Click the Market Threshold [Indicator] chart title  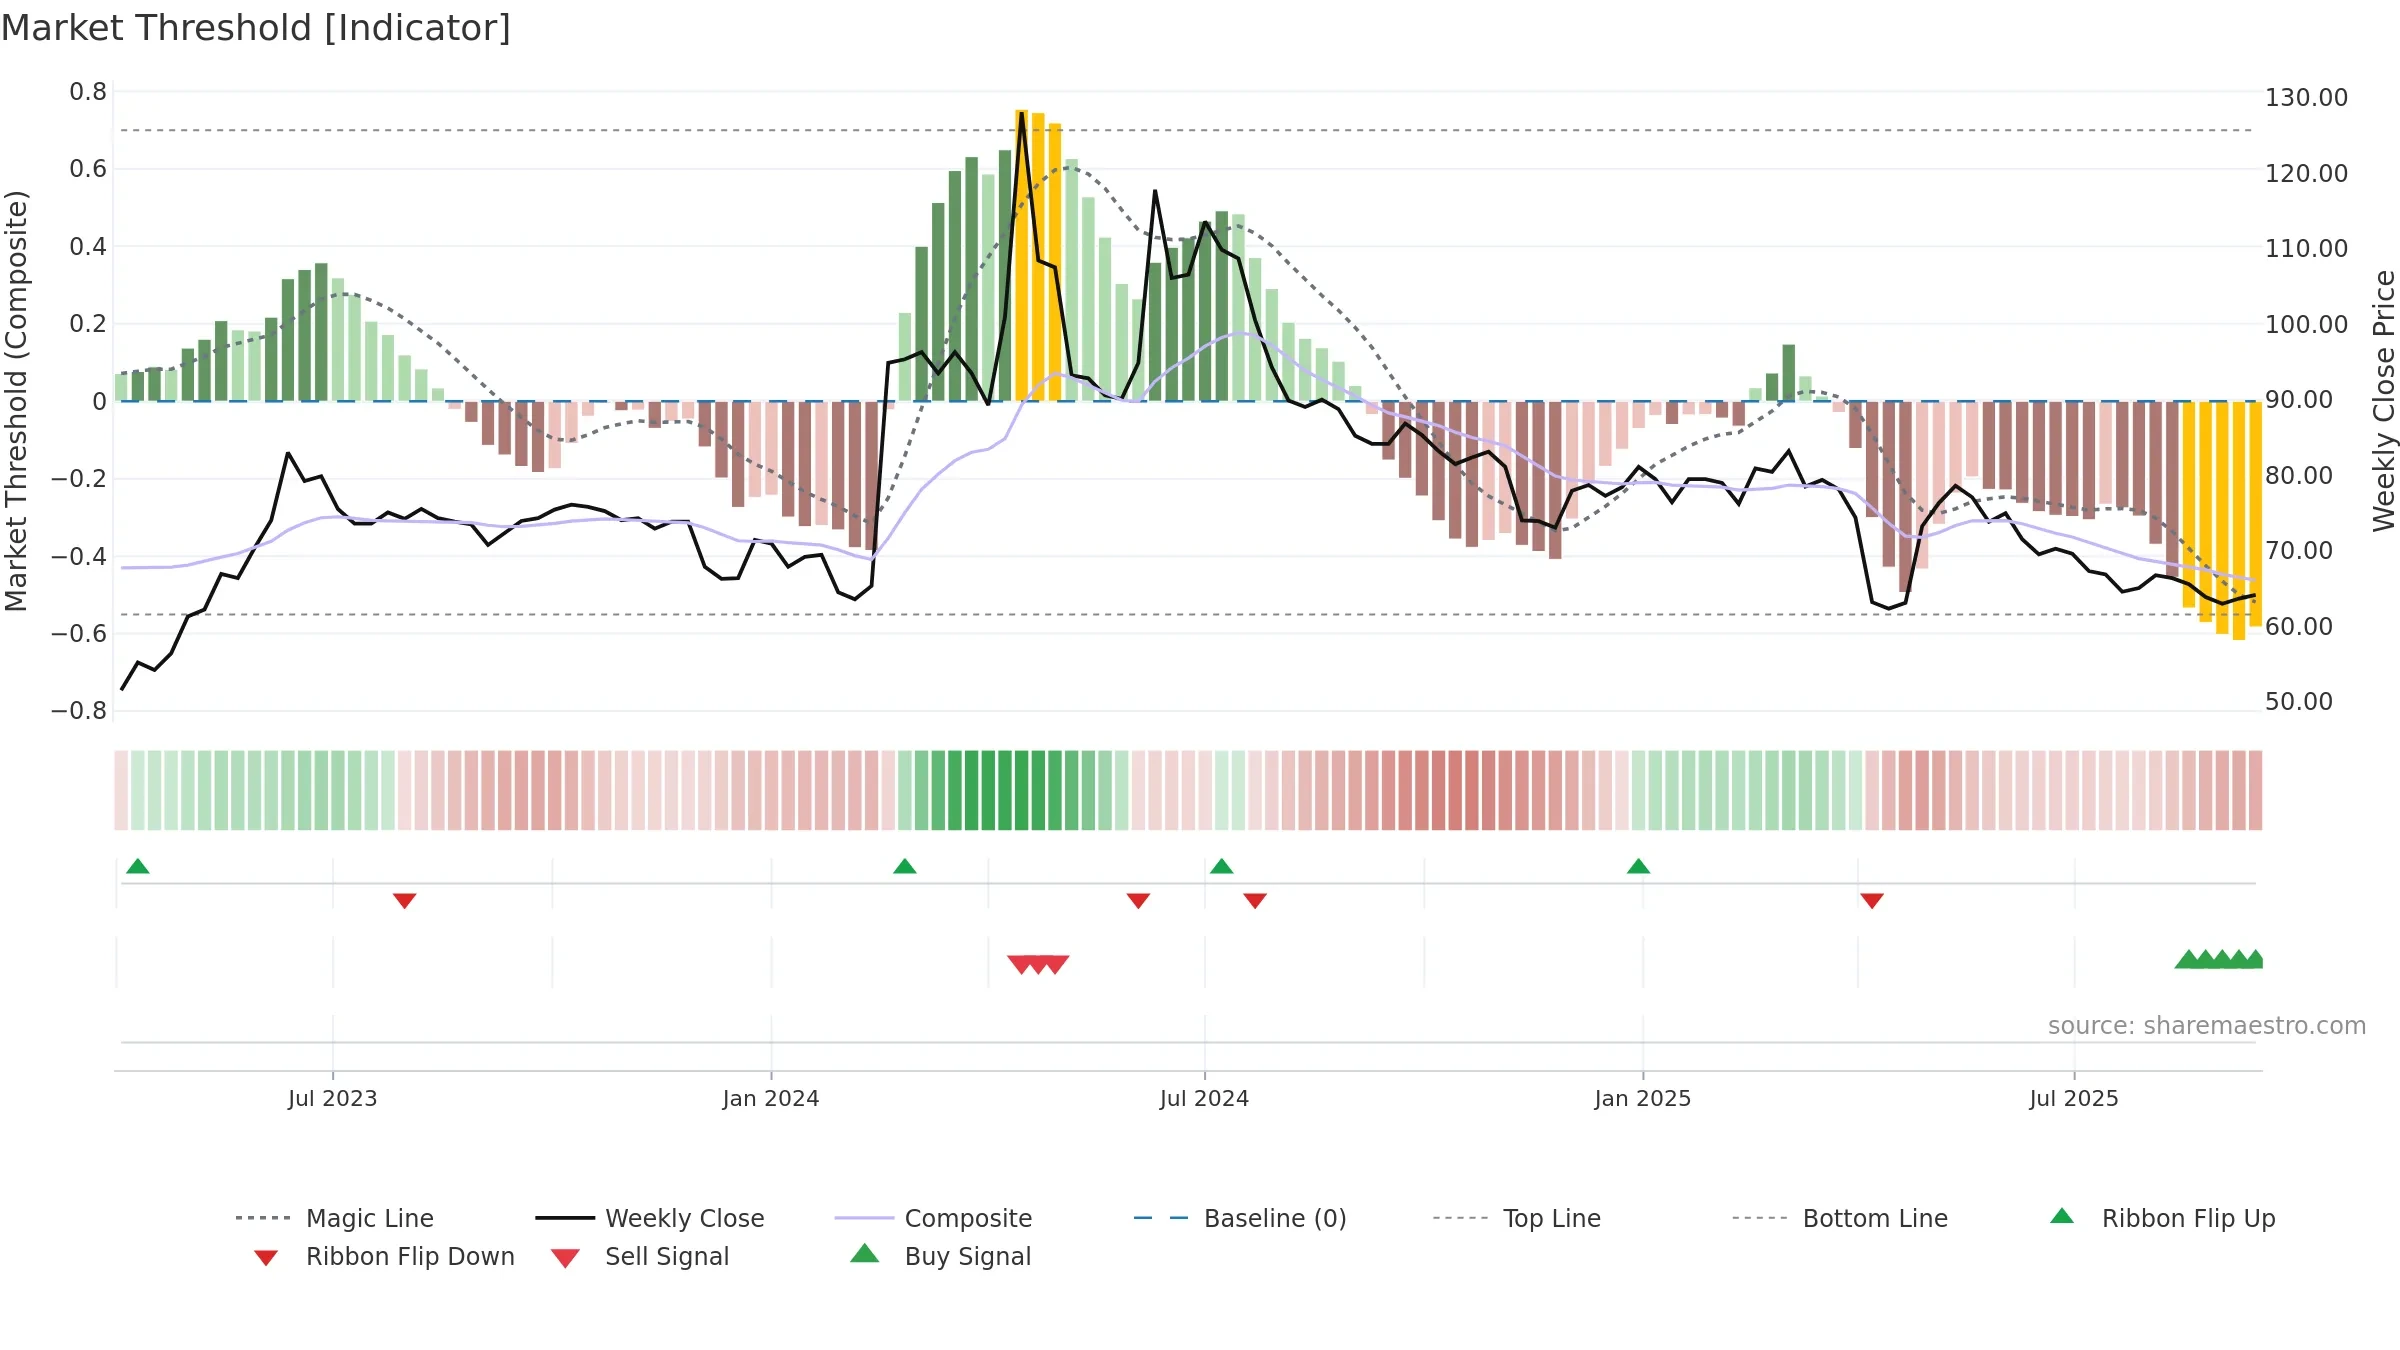[x=256, y=28]
